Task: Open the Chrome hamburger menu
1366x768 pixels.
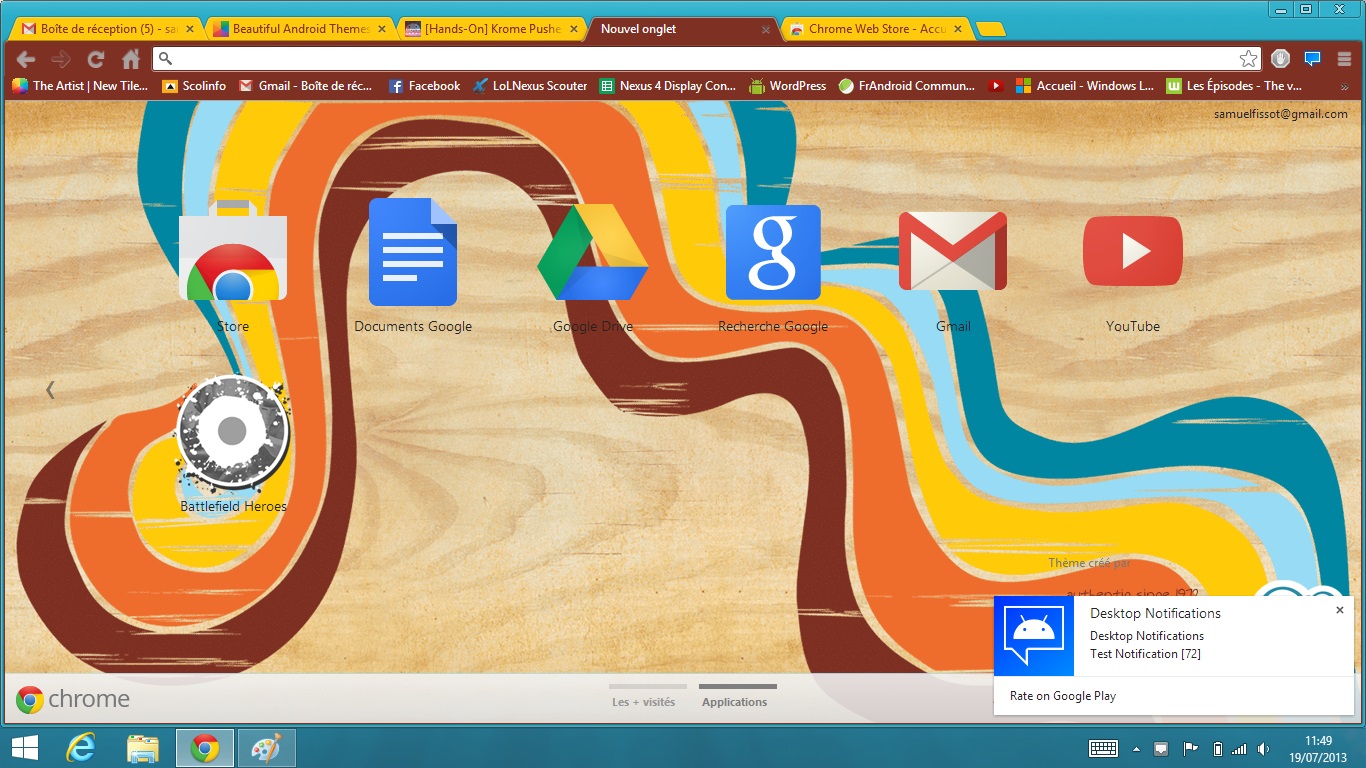Action: pos(1344,59)
